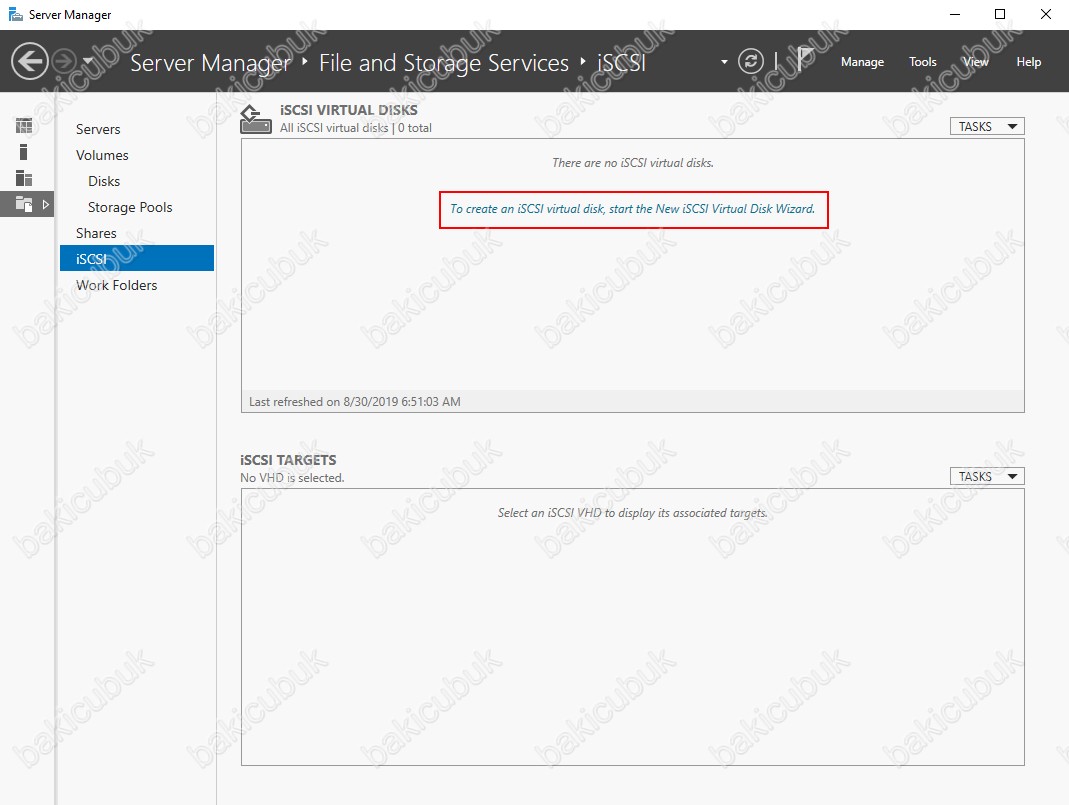Click 'No VHD is selected.' text
This screenshot has width=1069, height=805.
(292, 478)
